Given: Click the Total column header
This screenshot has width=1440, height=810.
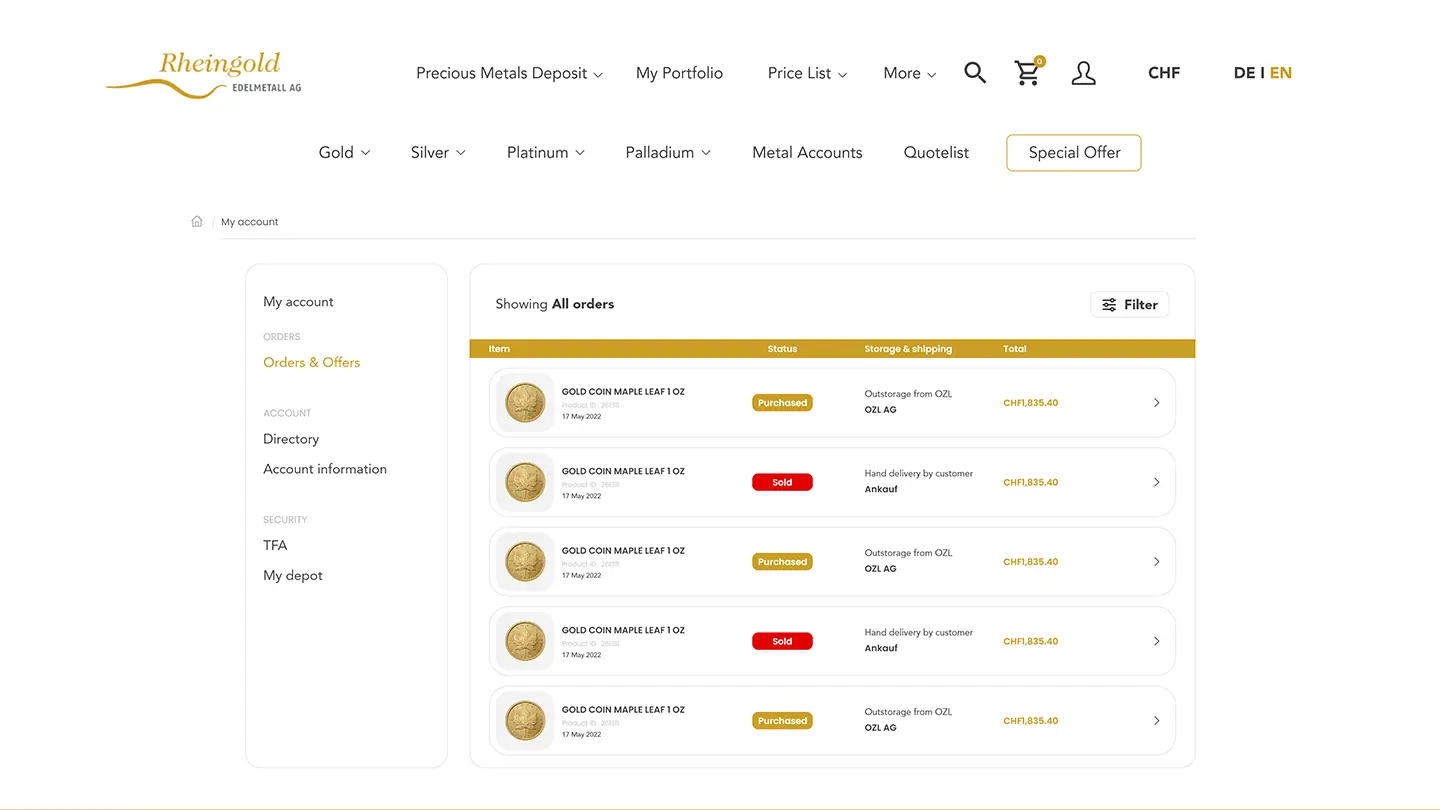Looking at the screenshot, I should point(1014,349).
